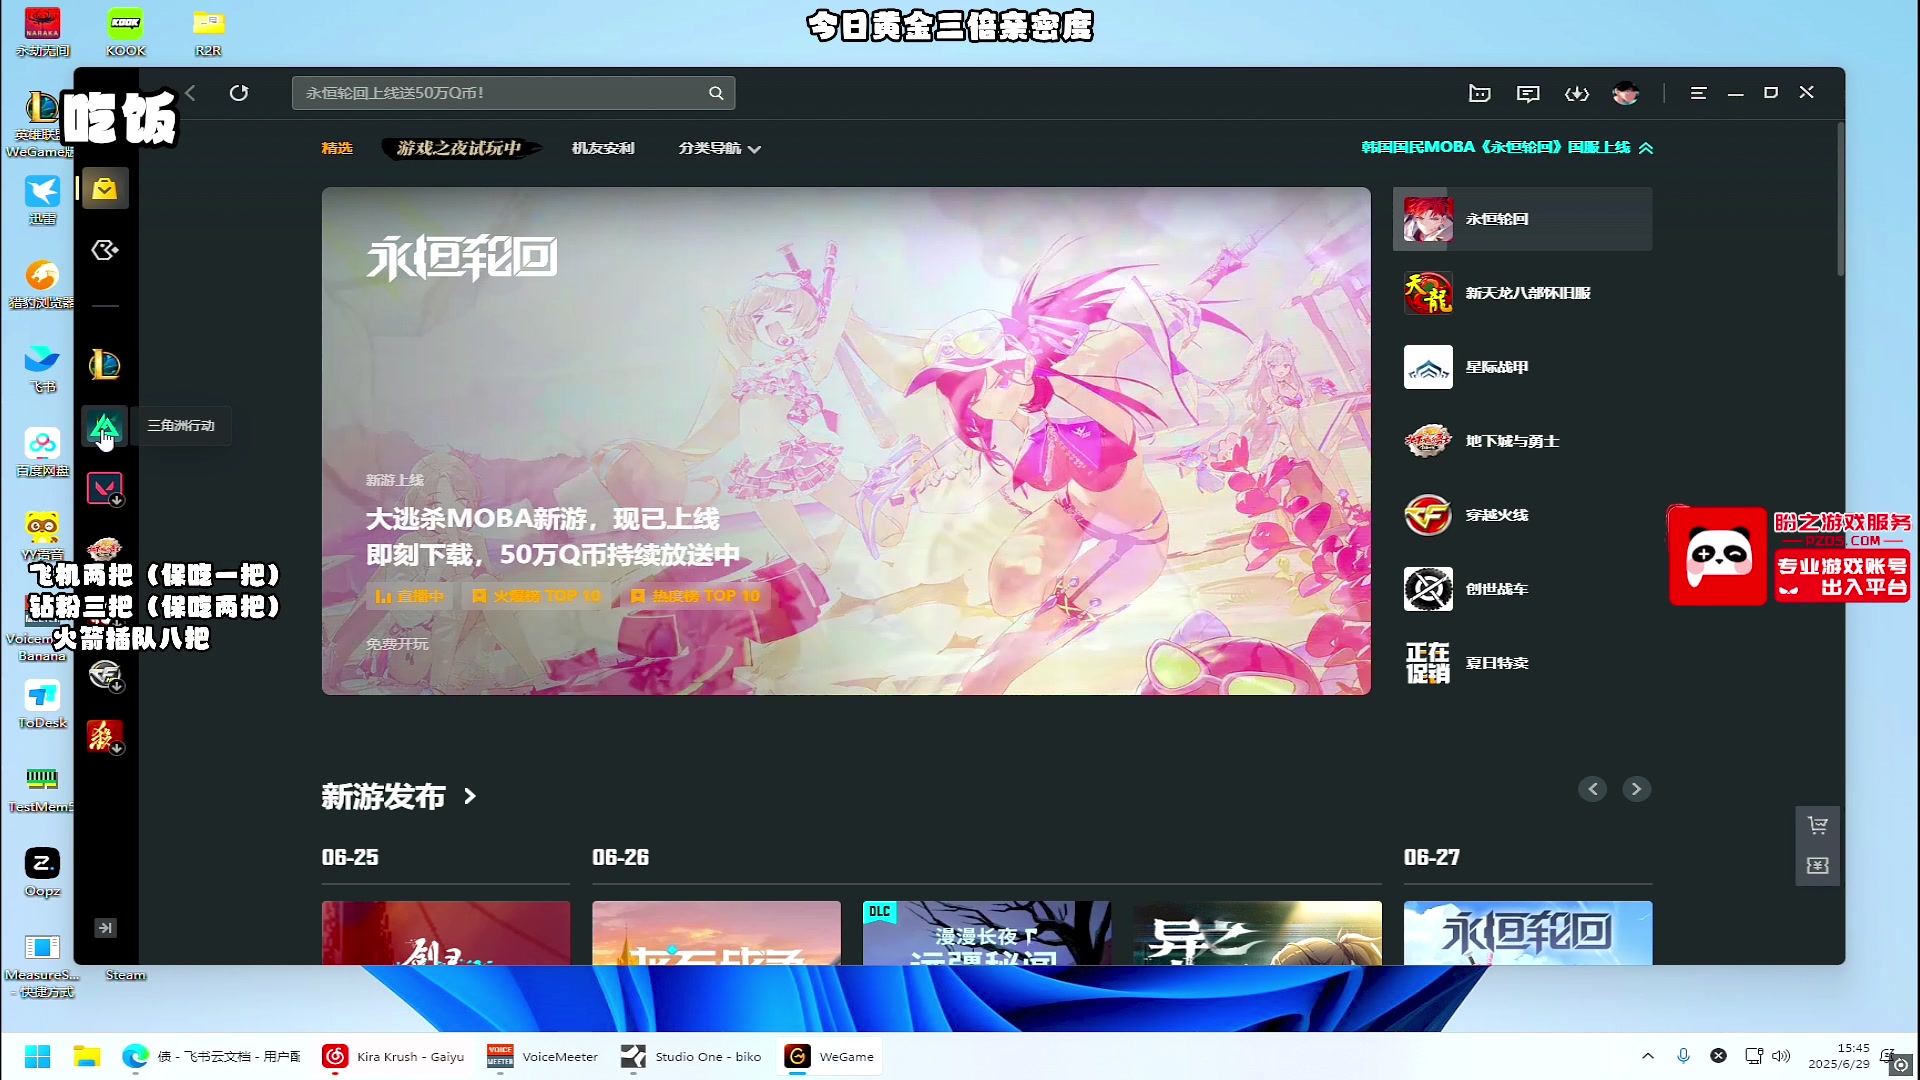The width and height of the screenshot is (1920, 1080).
Task: Click the 直播中 tag on banner
Action: tap(409, 596)
